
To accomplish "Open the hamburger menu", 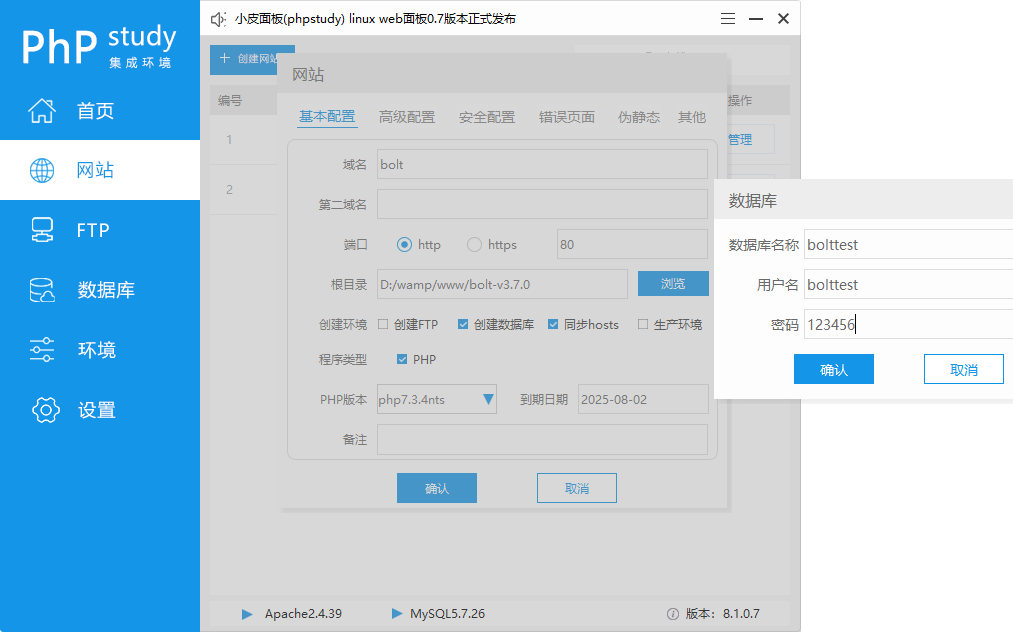I will coord(727,17).
